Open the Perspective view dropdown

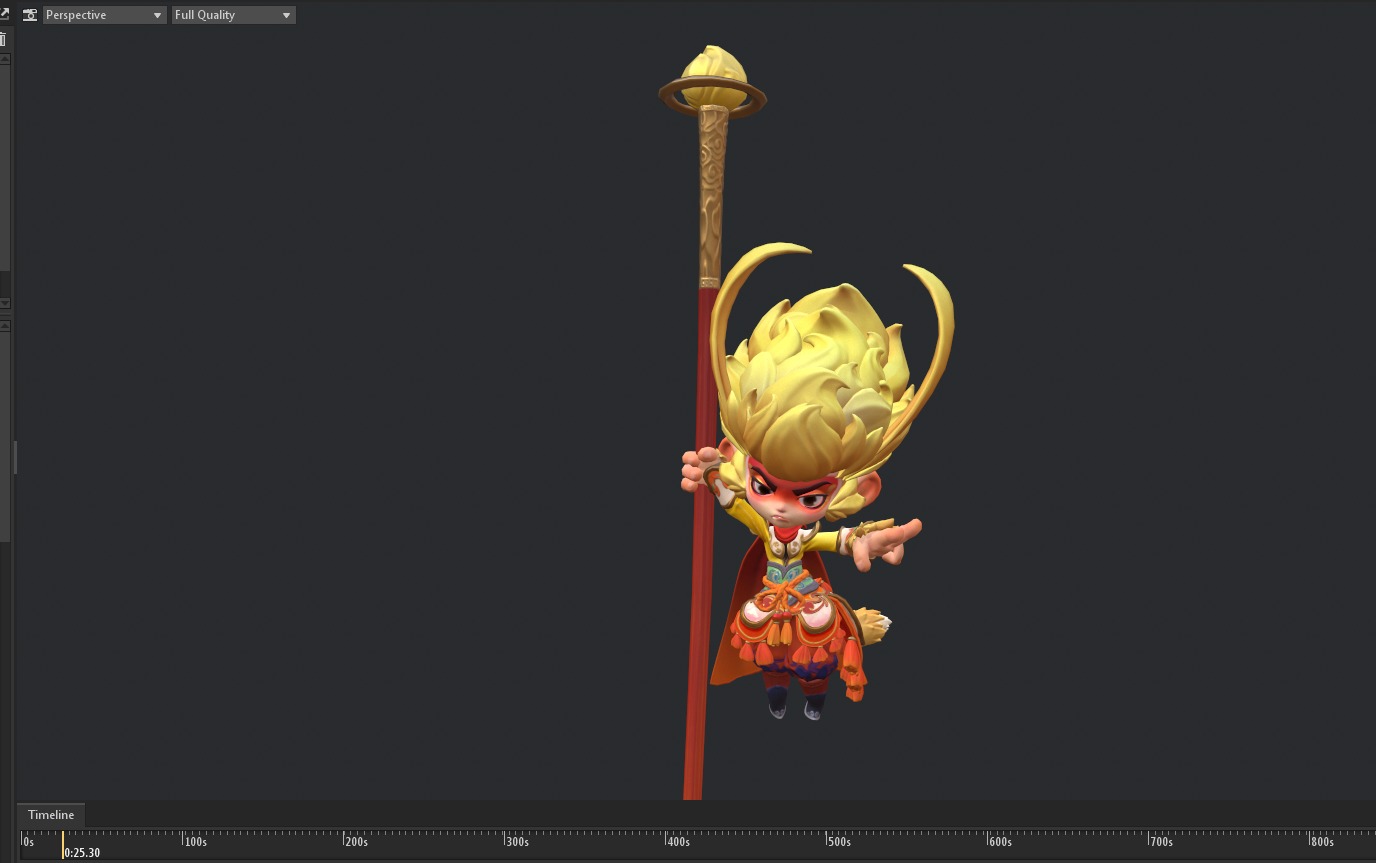(104, 15)
